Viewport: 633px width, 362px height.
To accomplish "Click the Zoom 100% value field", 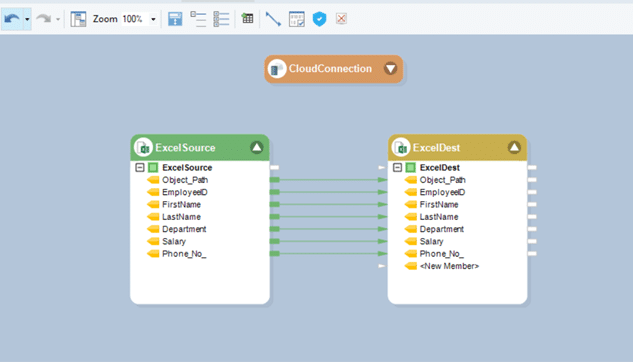I will click(133, 19).
